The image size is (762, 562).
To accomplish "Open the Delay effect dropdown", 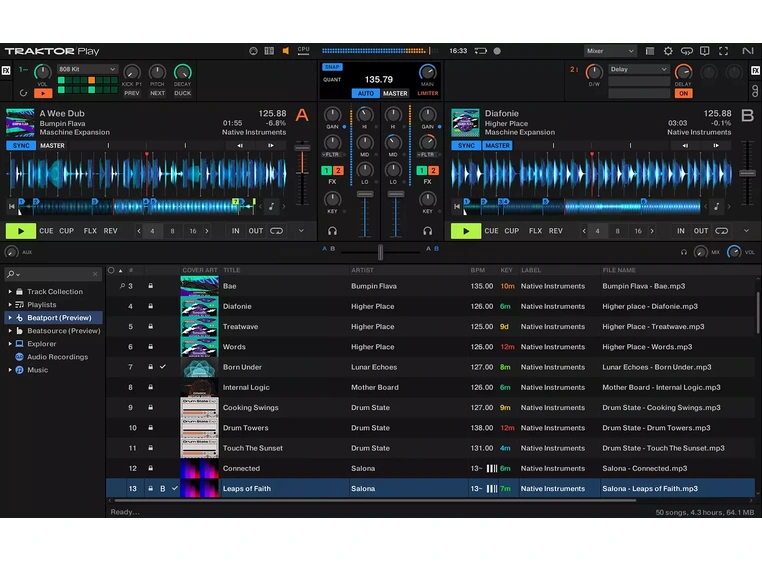I will pos(639,69).
